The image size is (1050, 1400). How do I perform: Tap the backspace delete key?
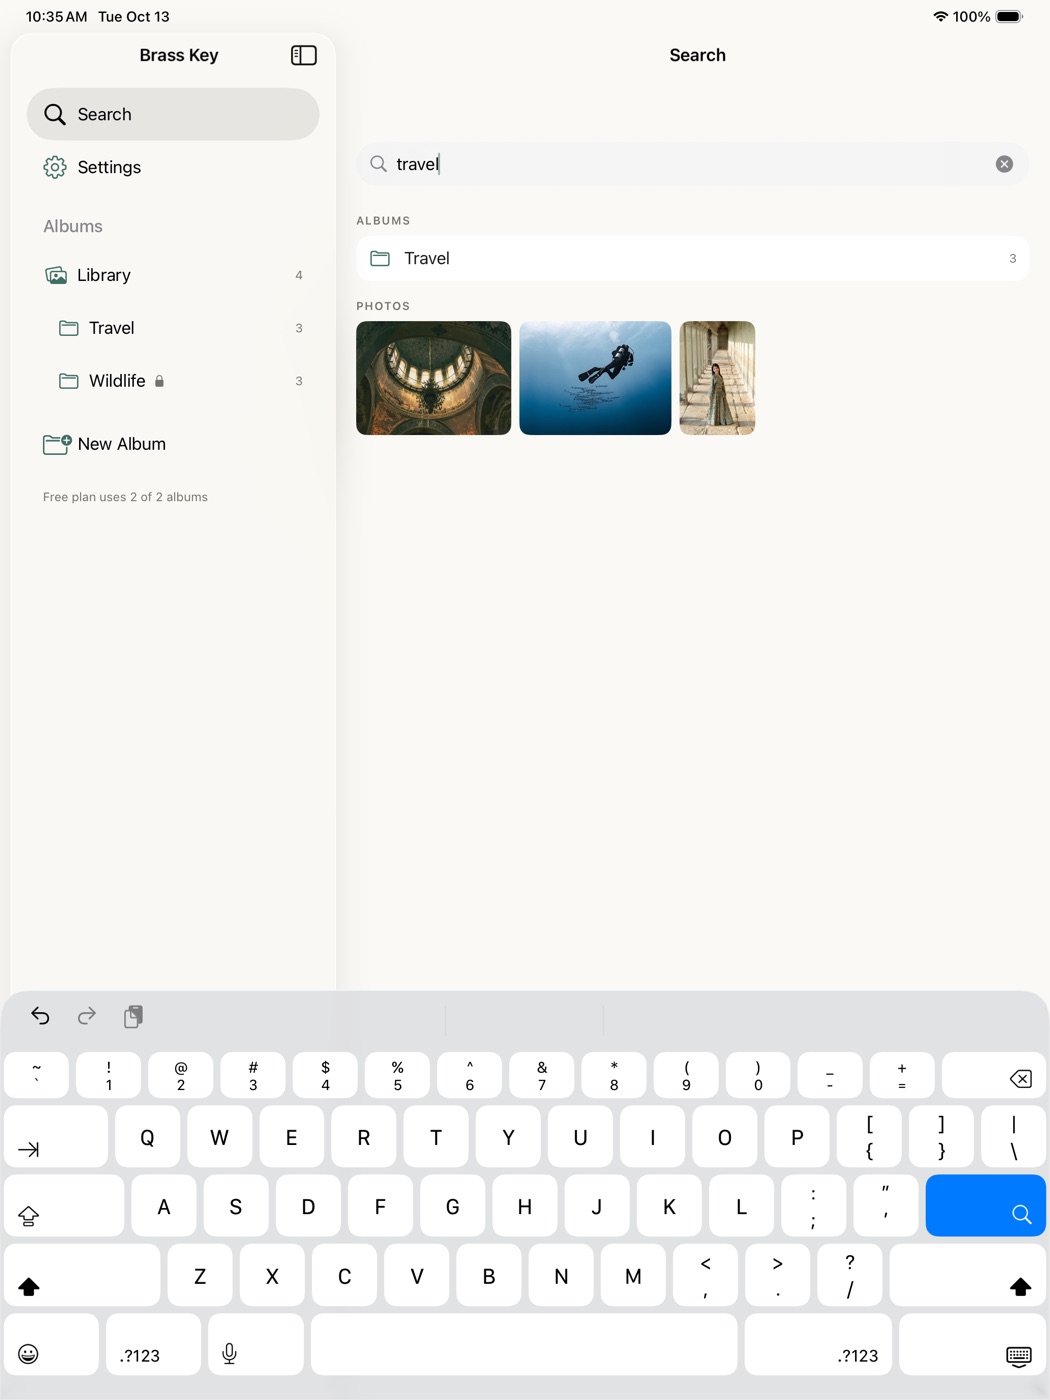pyautogui.click(x=994, y=1076)
